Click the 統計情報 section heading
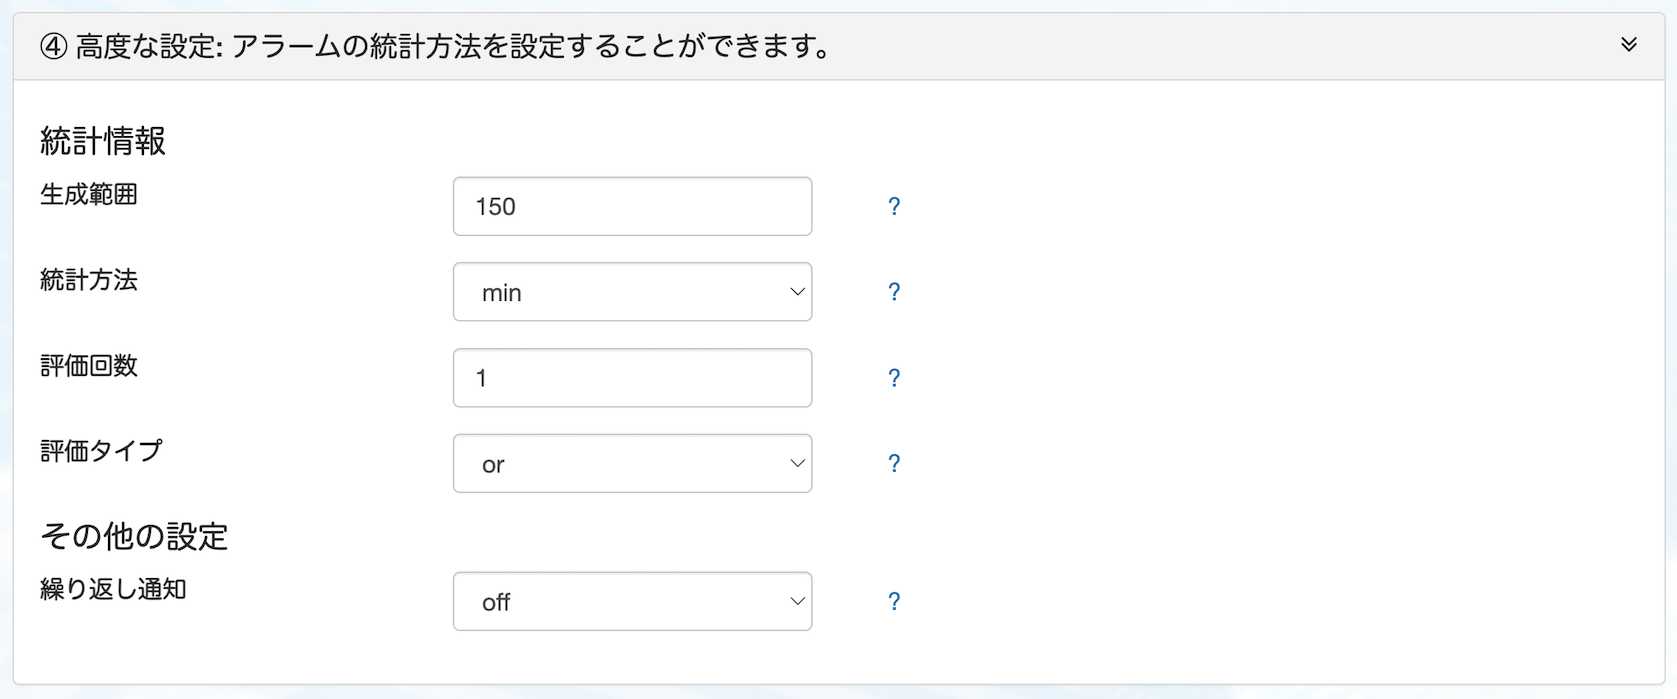Image resolution: width=1677 pixels, height=699 pixels. [103, 141]
